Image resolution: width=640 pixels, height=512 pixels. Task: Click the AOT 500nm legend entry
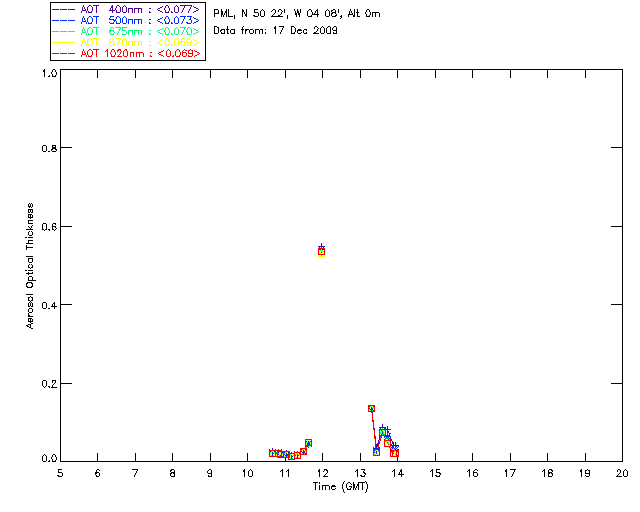click(x=126, y=20)
